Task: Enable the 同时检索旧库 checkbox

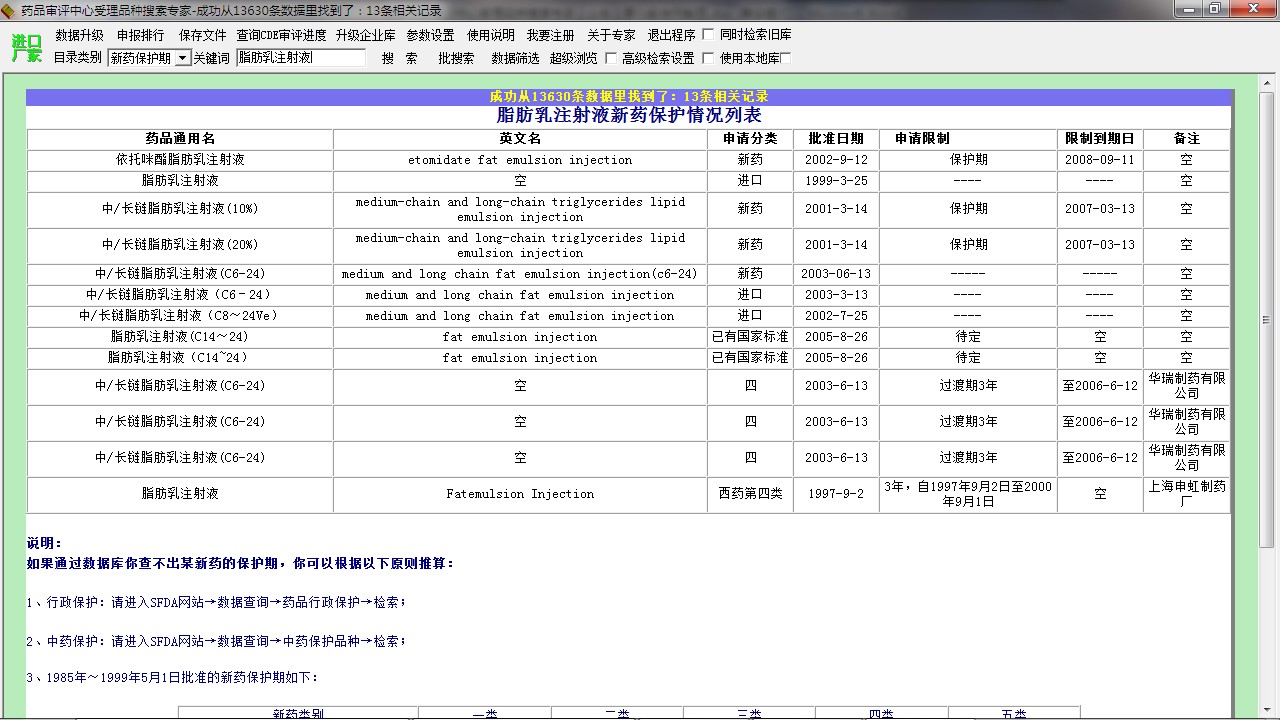Action: (709, 35)
